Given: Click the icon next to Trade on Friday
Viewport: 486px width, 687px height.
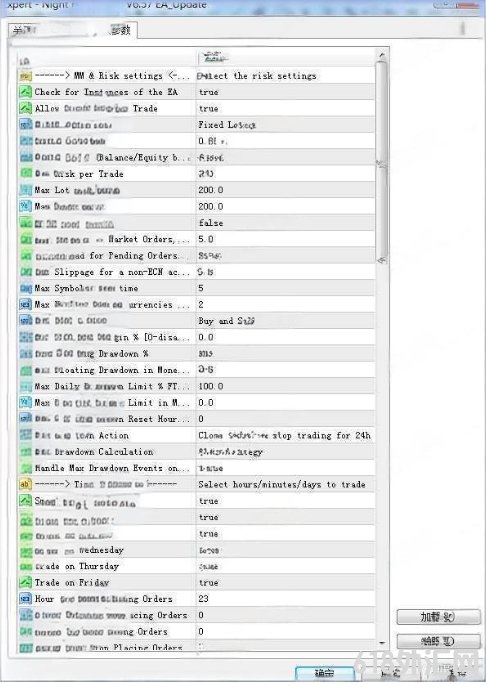Looking at the screenshot, I should pyautogui.click(x=25, y=582).
